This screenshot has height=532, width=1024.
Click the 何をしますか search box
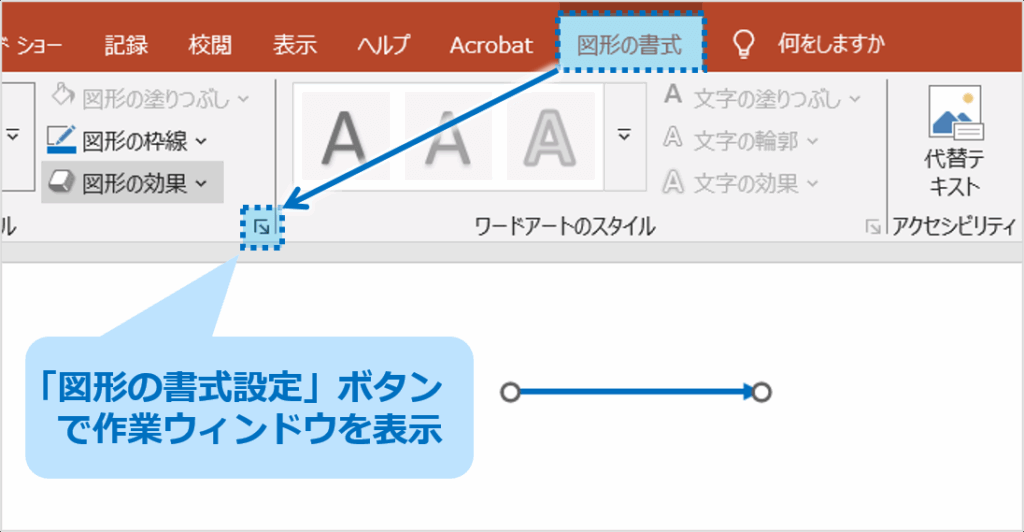[823, 45]
